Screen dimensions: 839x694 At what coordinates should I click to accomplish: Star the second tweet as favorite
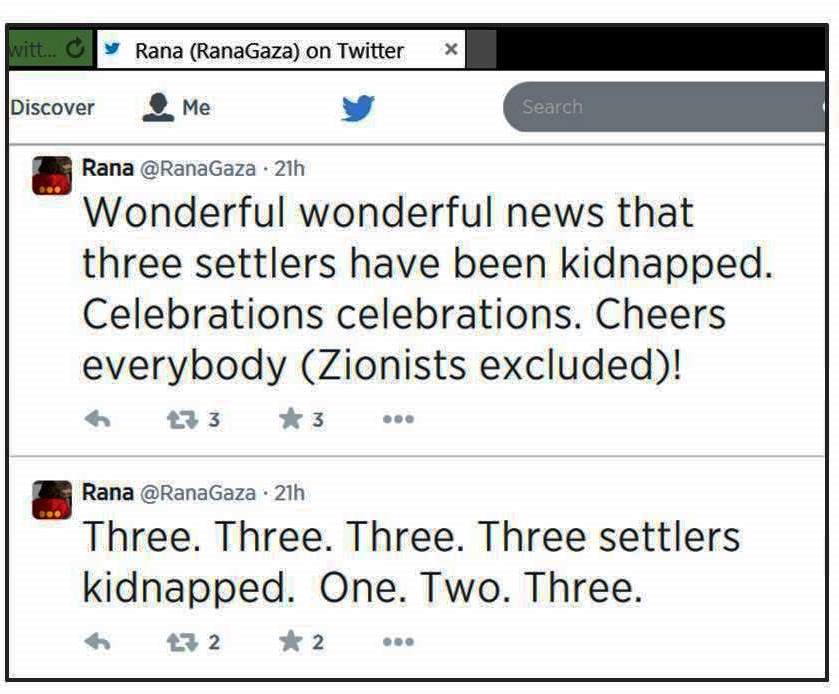pyautogui.click(x=291, y=640)
